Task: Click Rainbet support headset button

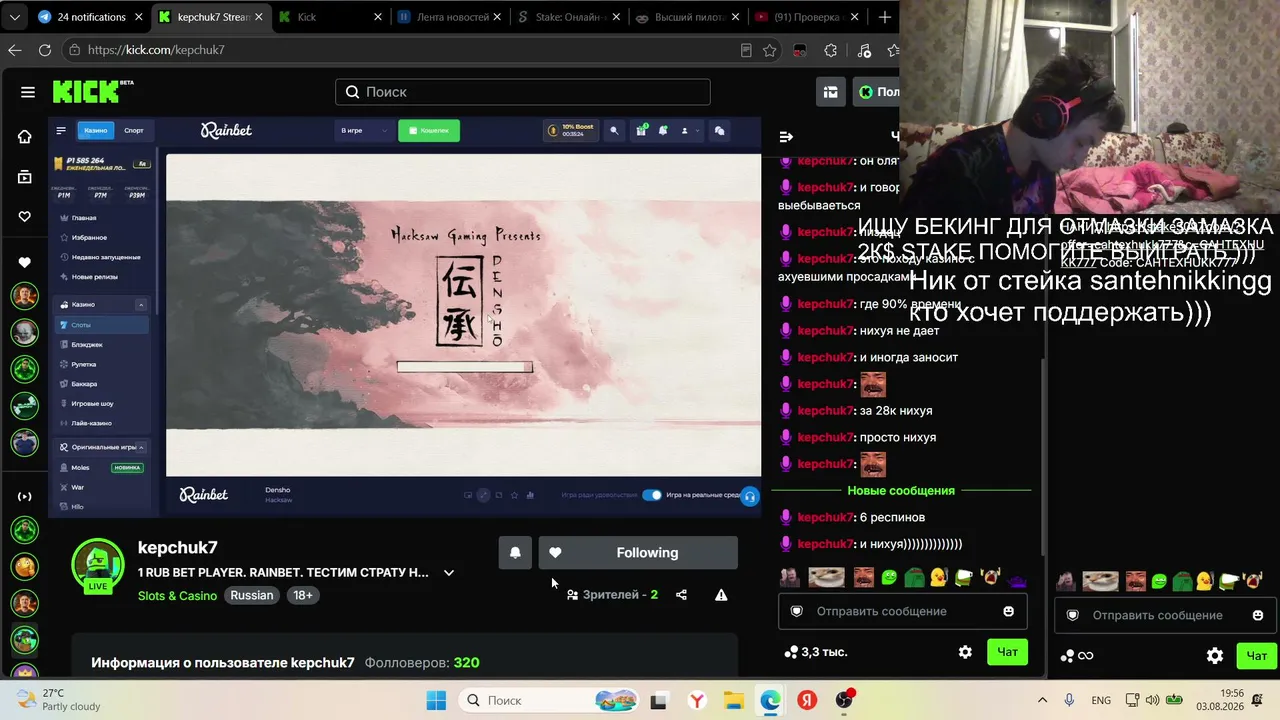Action: pos(750,496)
